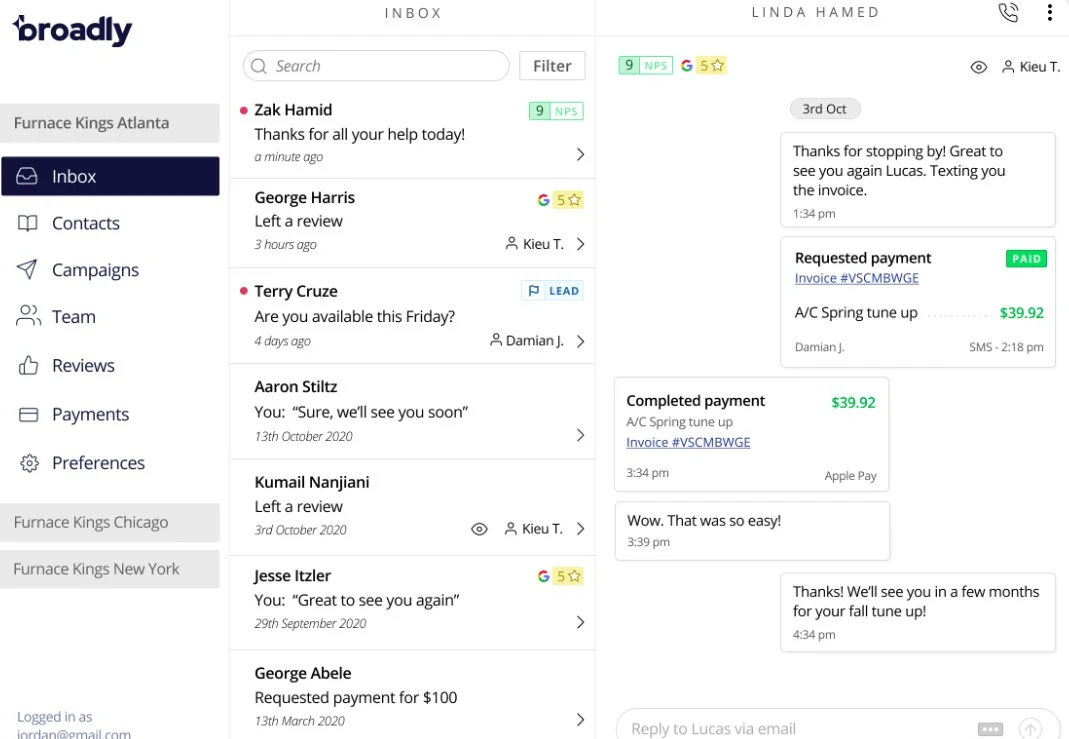The image size is (1069, 739).
Task: Click the magnifier icon in search box
Action: tap(258, 66)
